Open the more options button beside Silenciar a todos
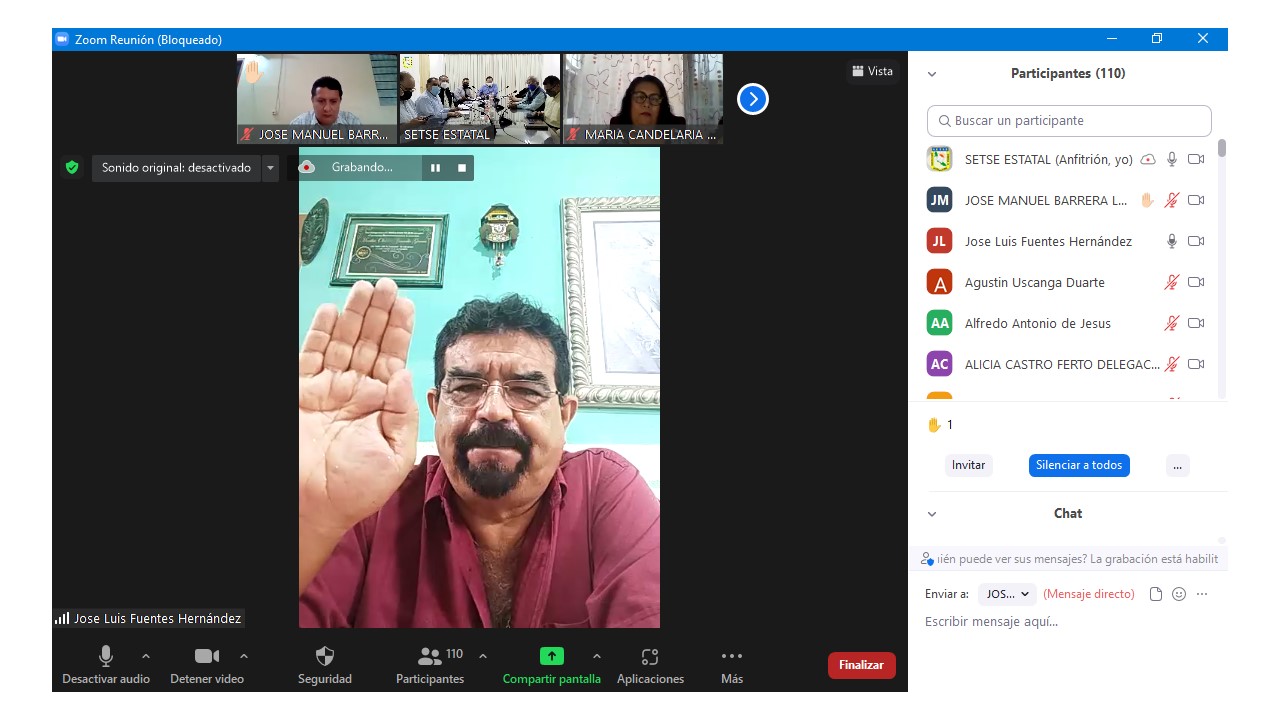The width and height of the screenshot is (1280, 720). [x=1177, y=465]
